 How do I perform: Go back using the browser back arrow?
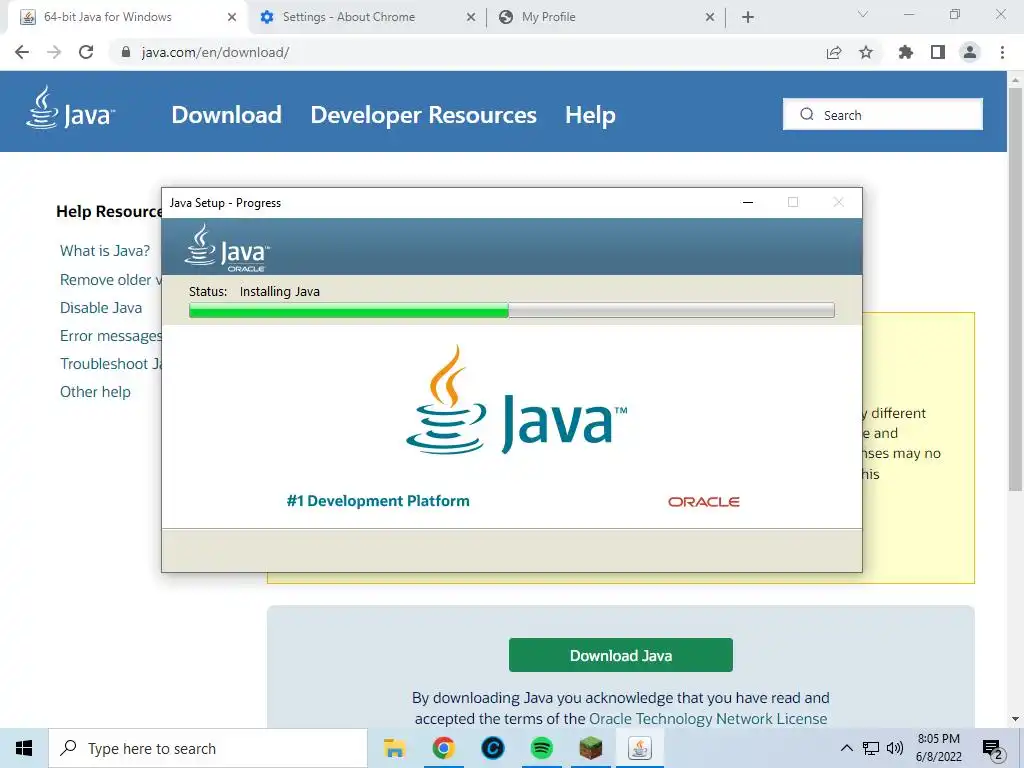coord(22,52)
